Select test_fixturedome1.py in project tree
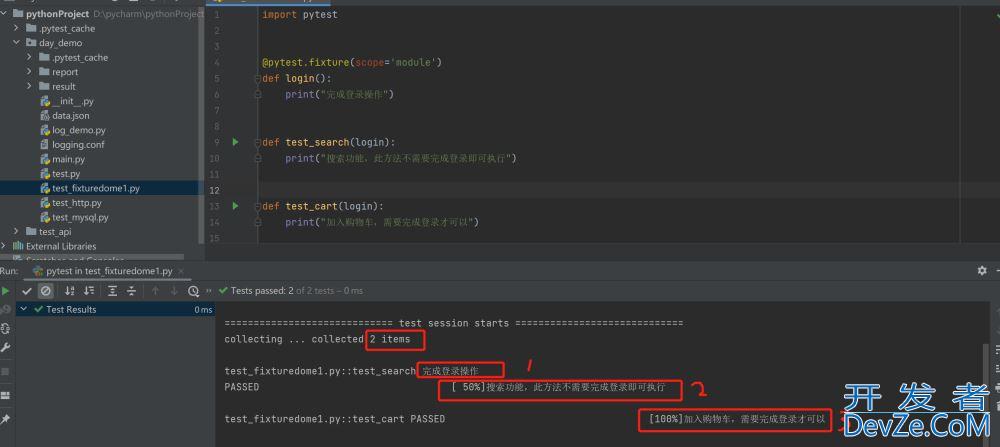The width and height of the screenshot is (1000, 447). [96, 188]
